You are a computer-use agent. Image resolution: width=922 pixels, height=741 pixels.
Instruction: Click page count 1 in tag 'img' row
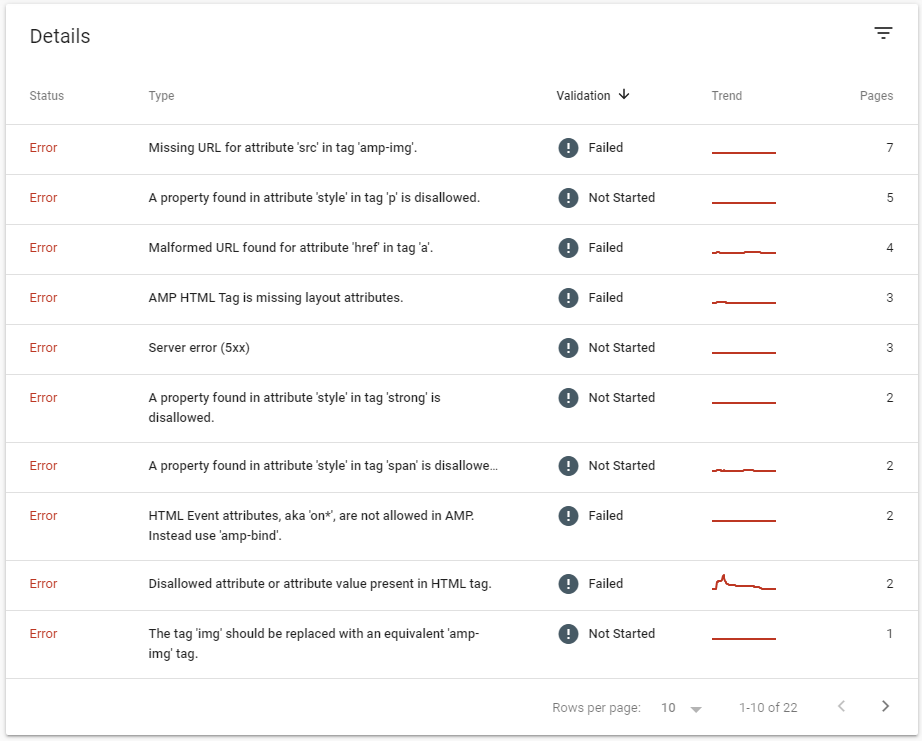[x=890, y=634]
